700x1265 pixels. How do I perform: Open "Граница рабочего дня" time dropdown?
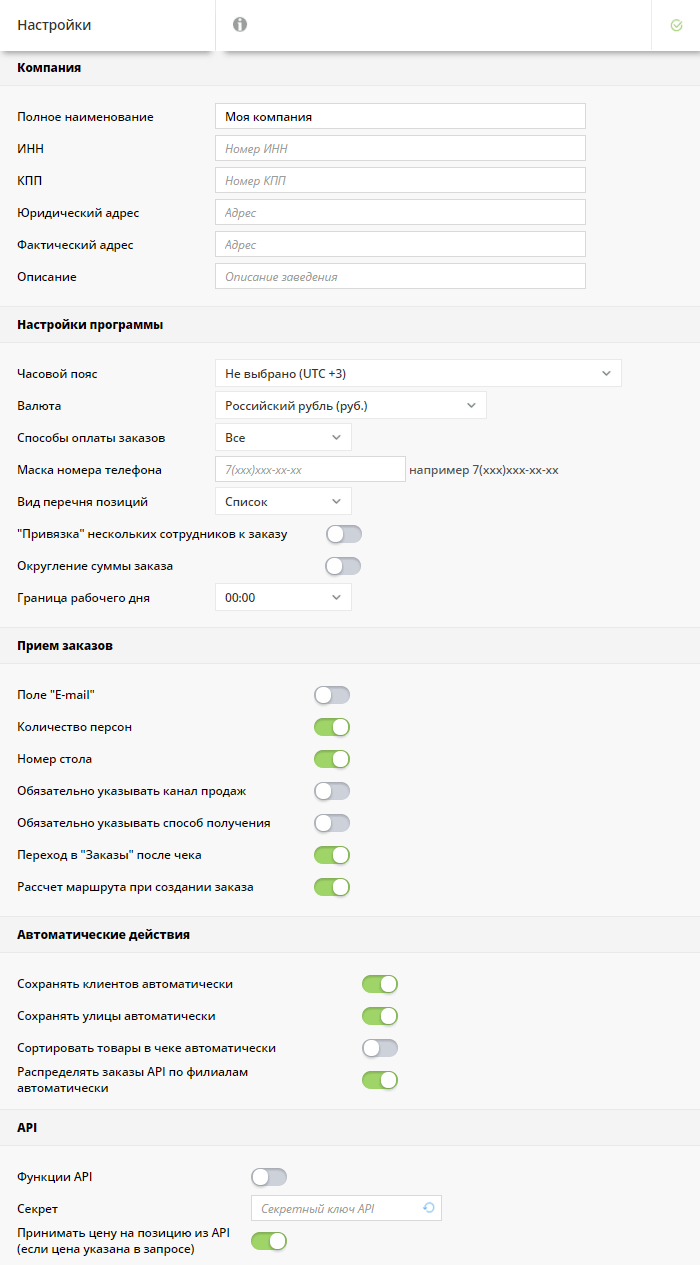pyautogui.click(x=283, y=597)
